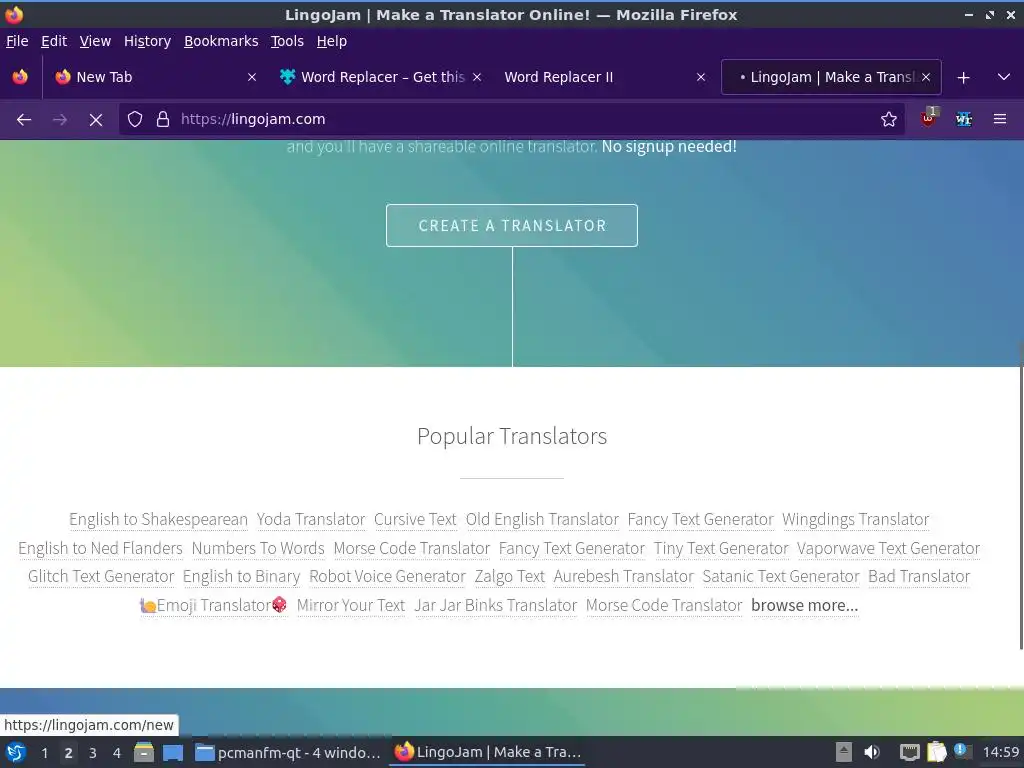Open English to Binary link

tap(242, 577)
